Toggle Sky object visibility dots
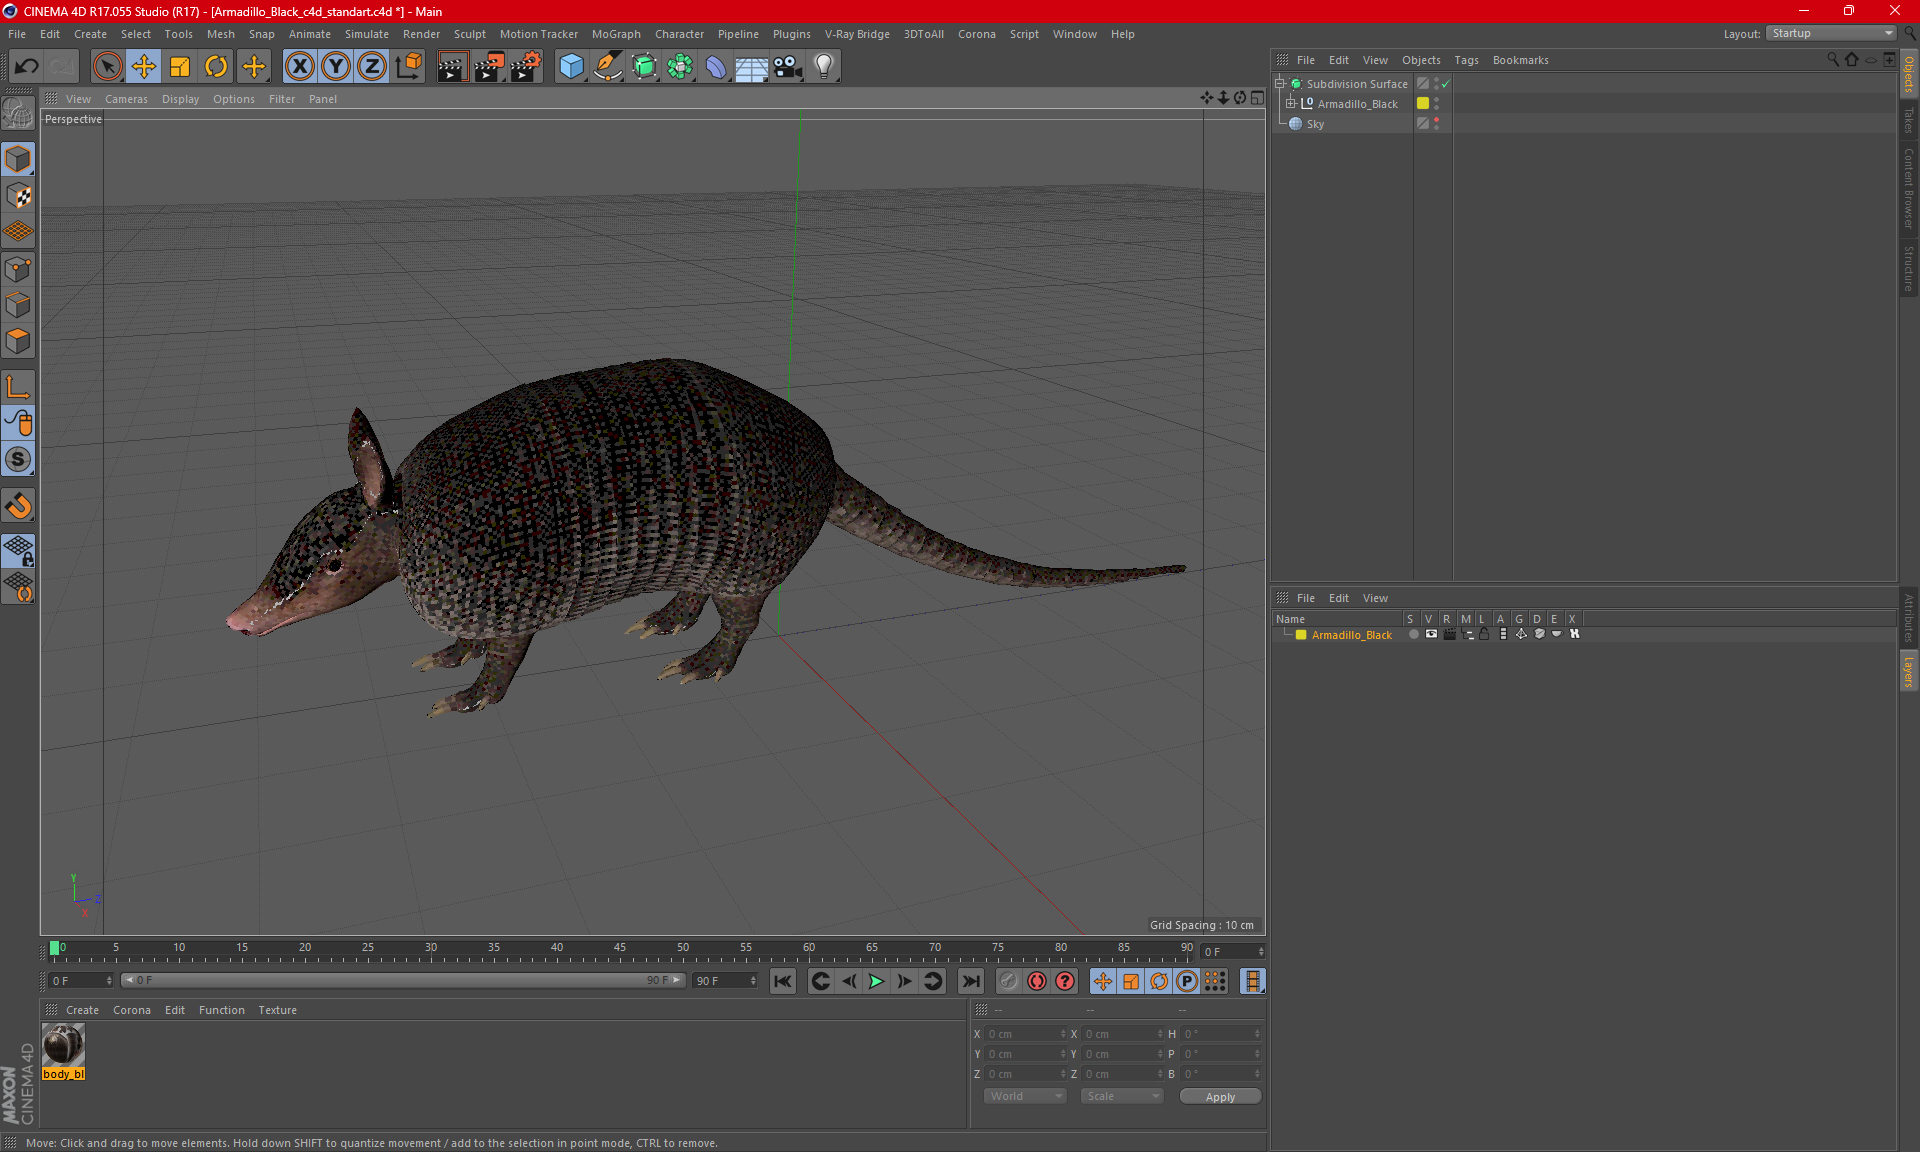 pos(1437,123)
